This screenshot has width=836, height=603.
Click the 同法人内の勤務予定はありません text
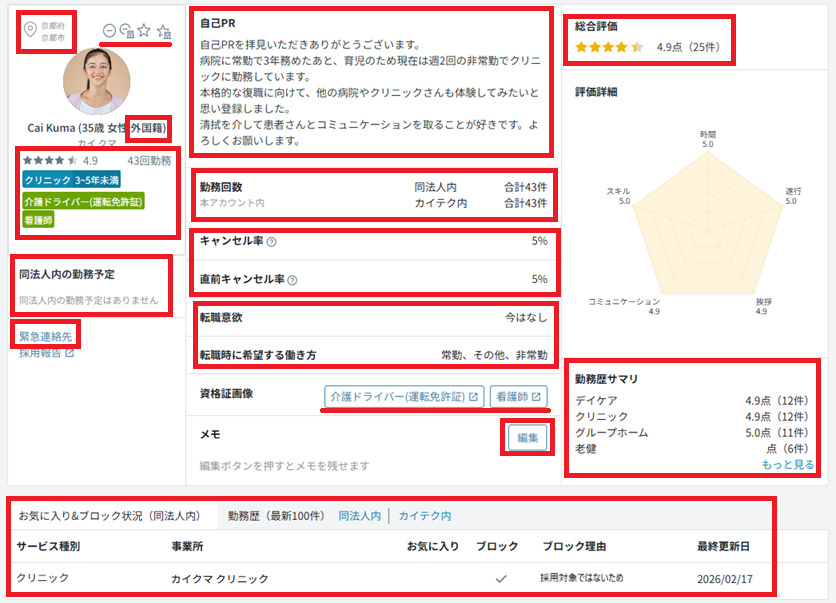point(89,300)
